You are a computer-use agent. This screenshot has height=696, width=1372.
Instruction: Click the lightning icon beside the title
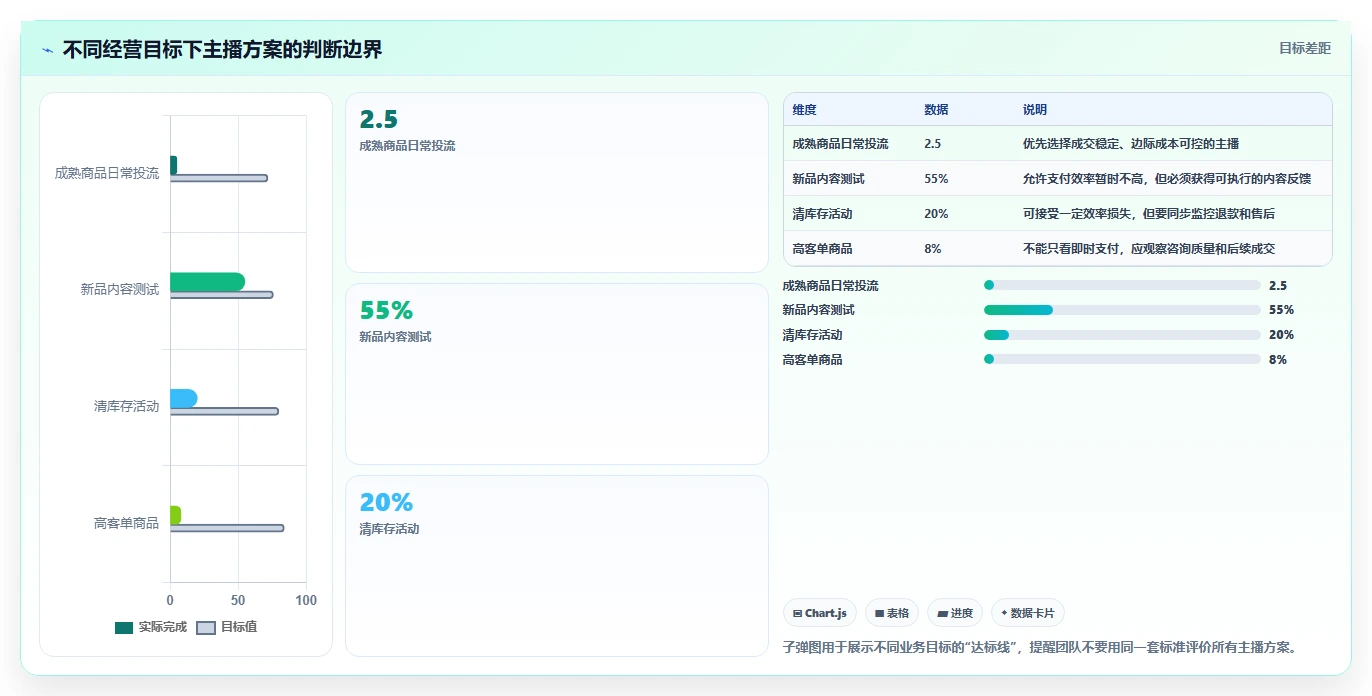[x=48, y=50]
